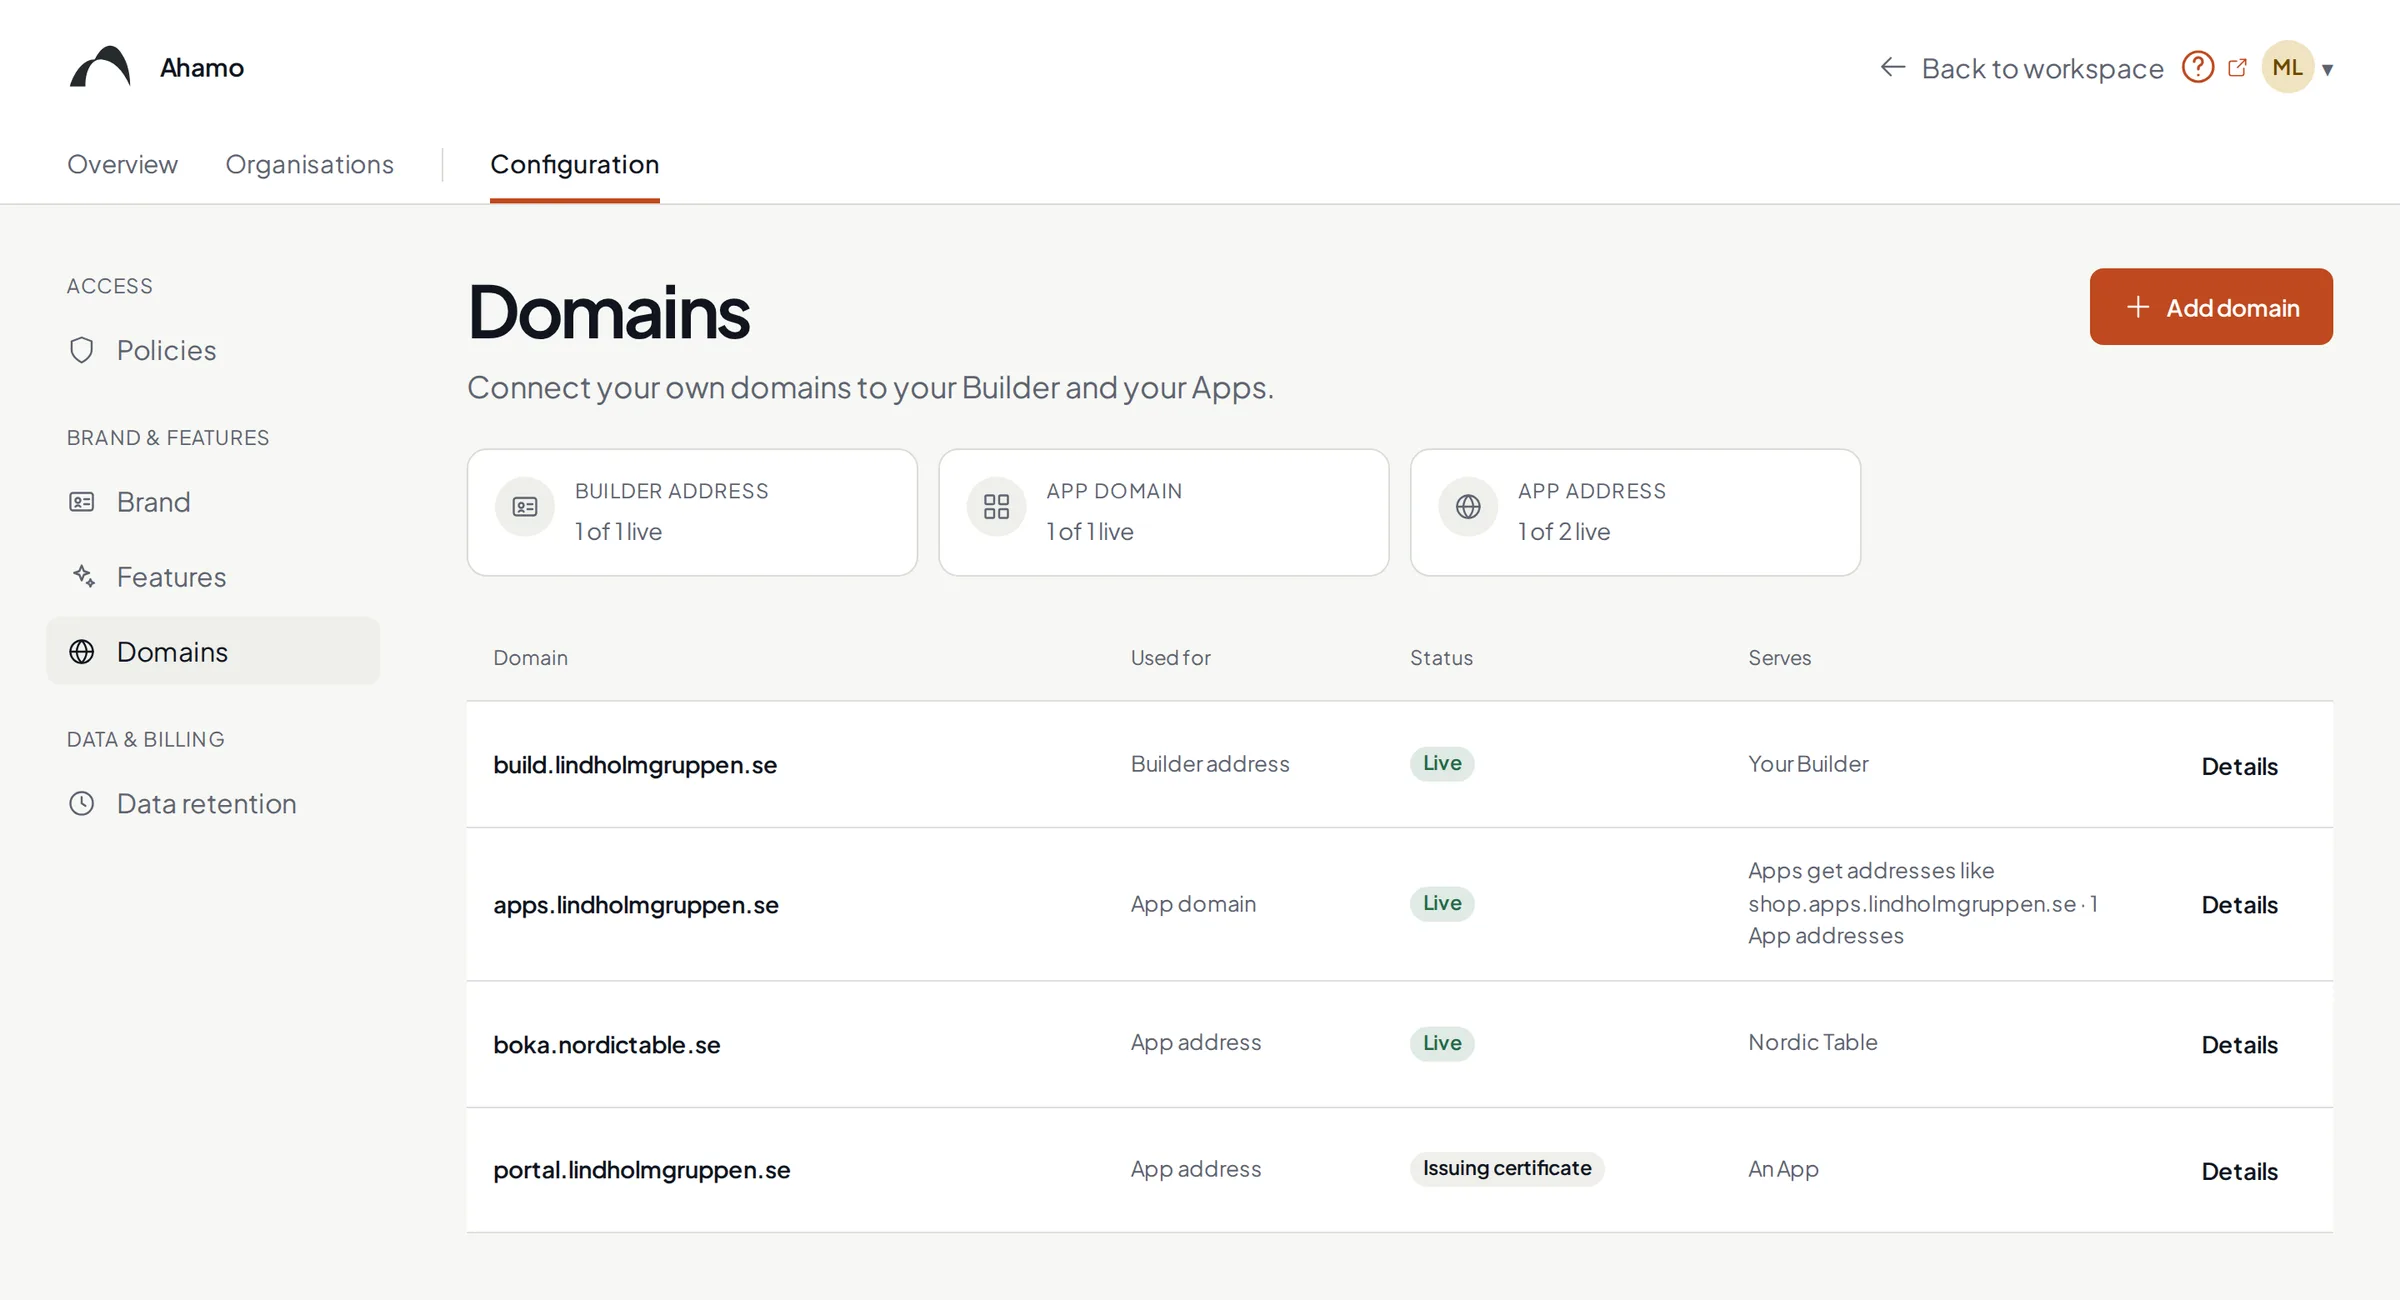
Task: Go Back to workspace
Action: [2042, 68]
